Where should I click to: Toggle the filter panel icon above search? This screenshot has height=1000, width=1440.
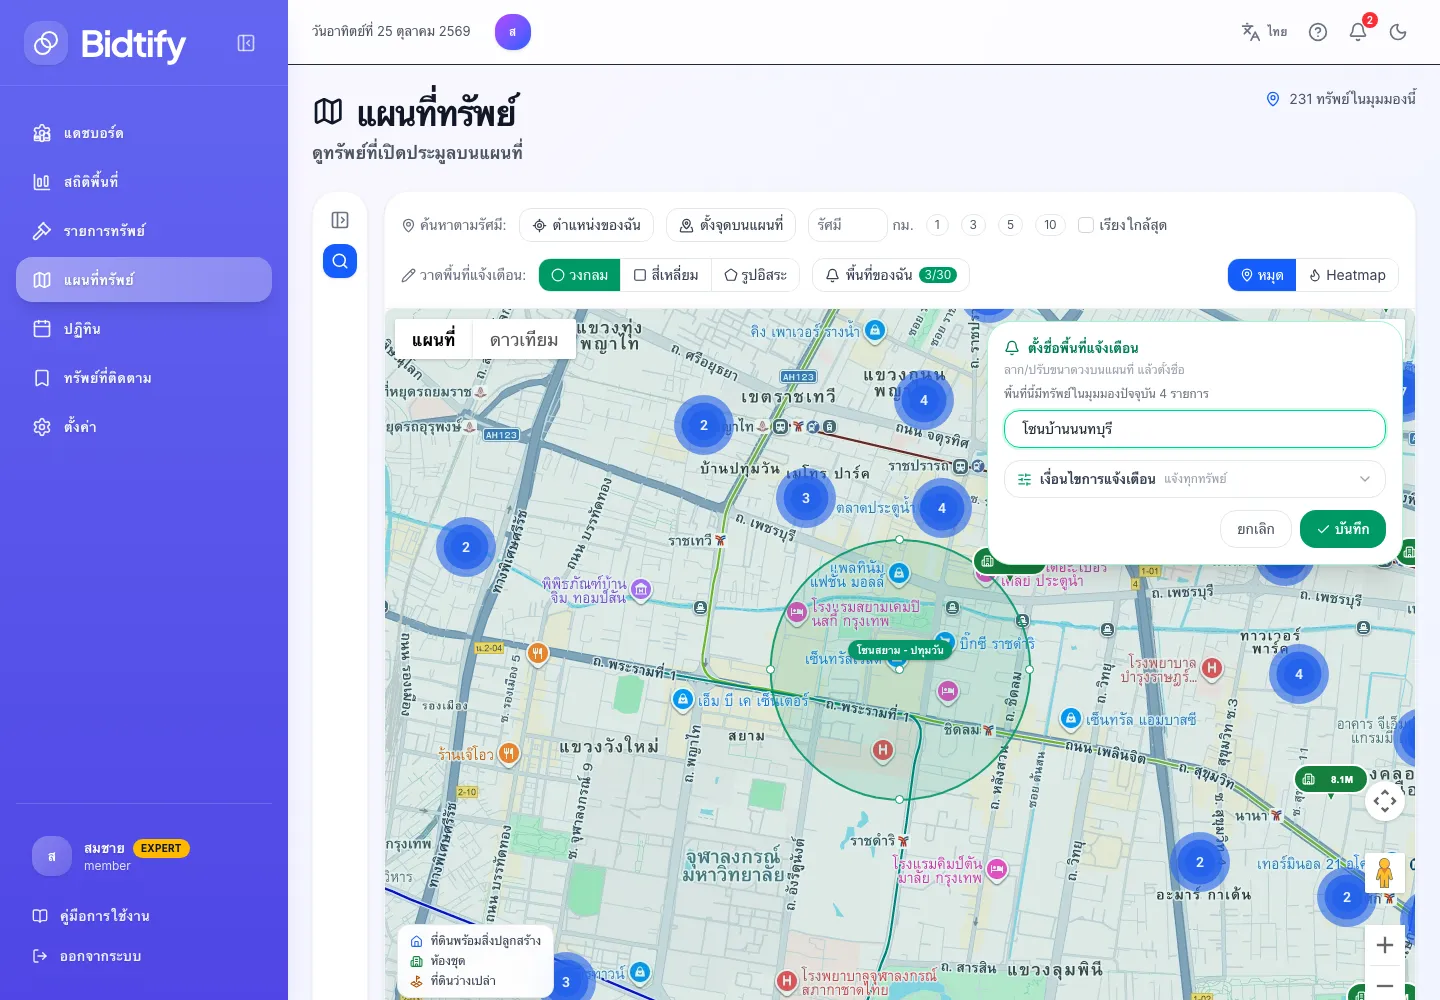pyautogui.click(x=340, y=220)
